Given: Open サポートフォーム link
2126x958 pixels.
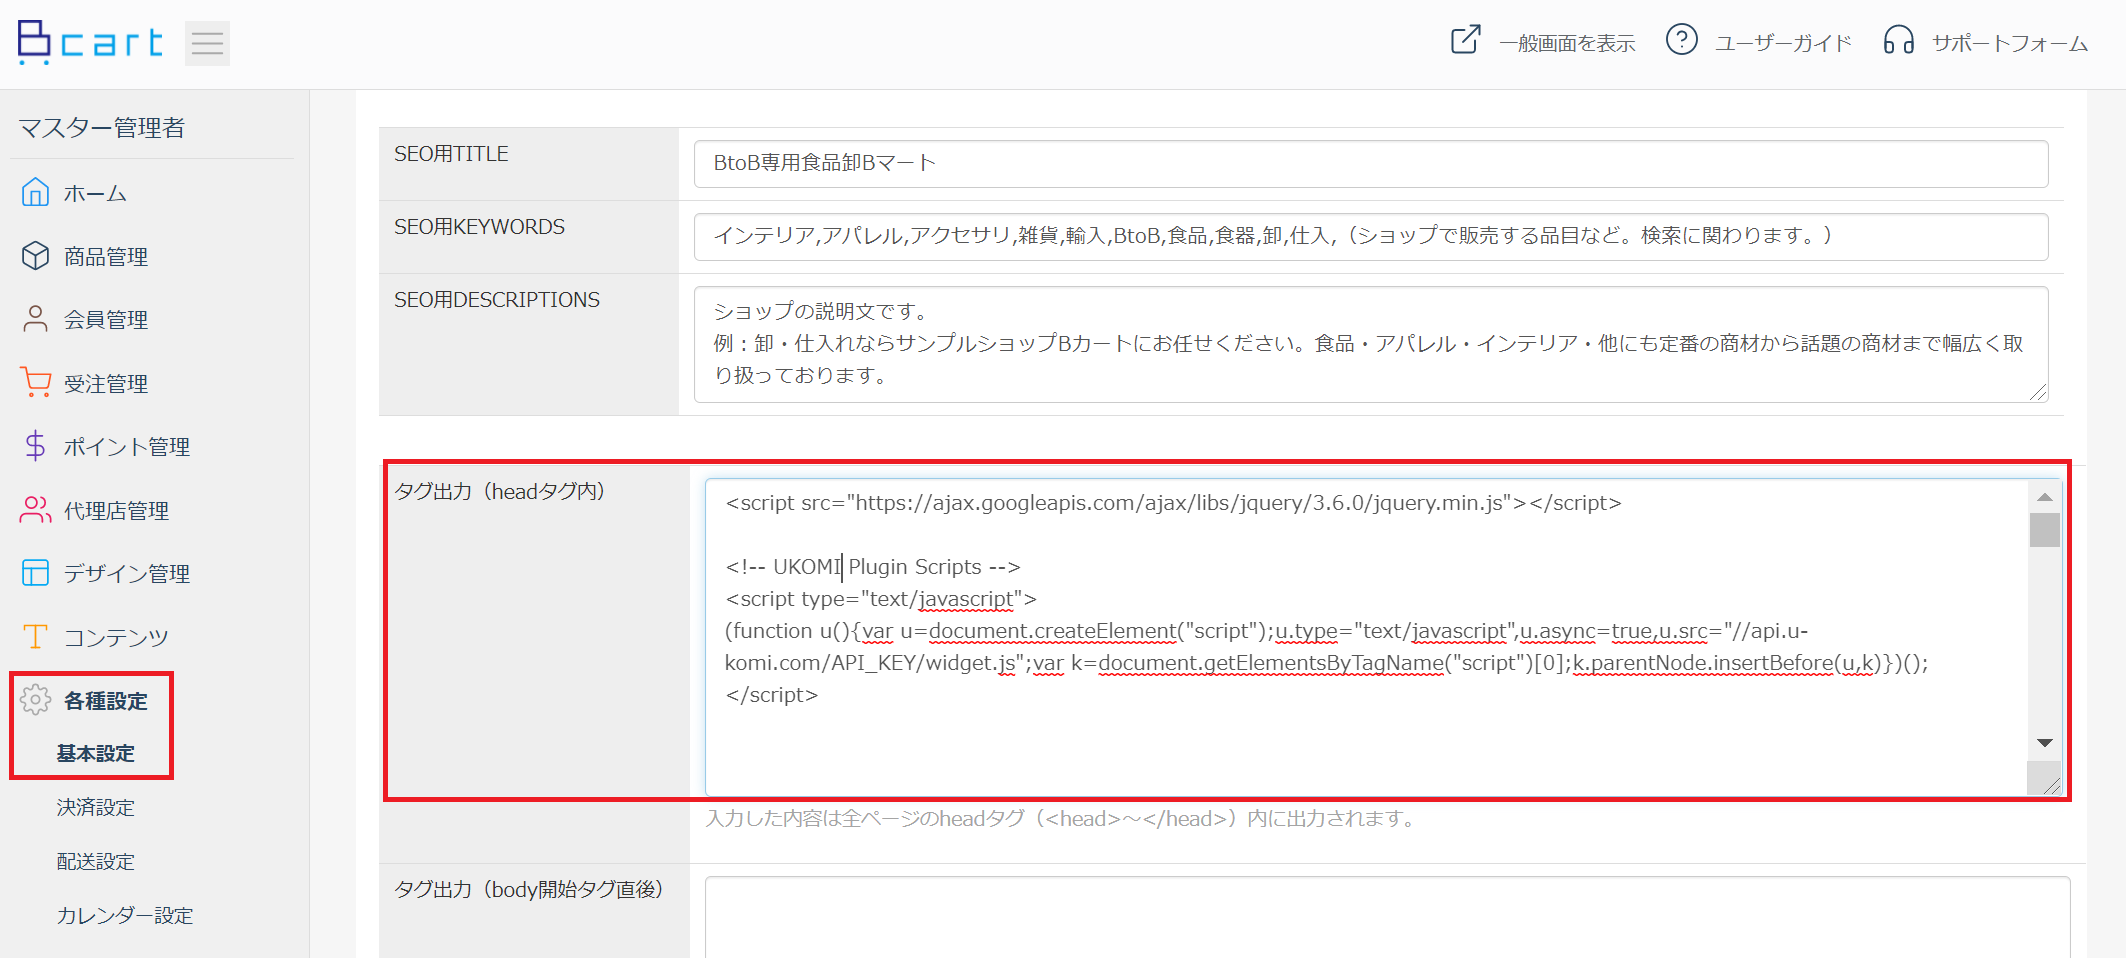Looking at the screenshot, I should 2010,43.
